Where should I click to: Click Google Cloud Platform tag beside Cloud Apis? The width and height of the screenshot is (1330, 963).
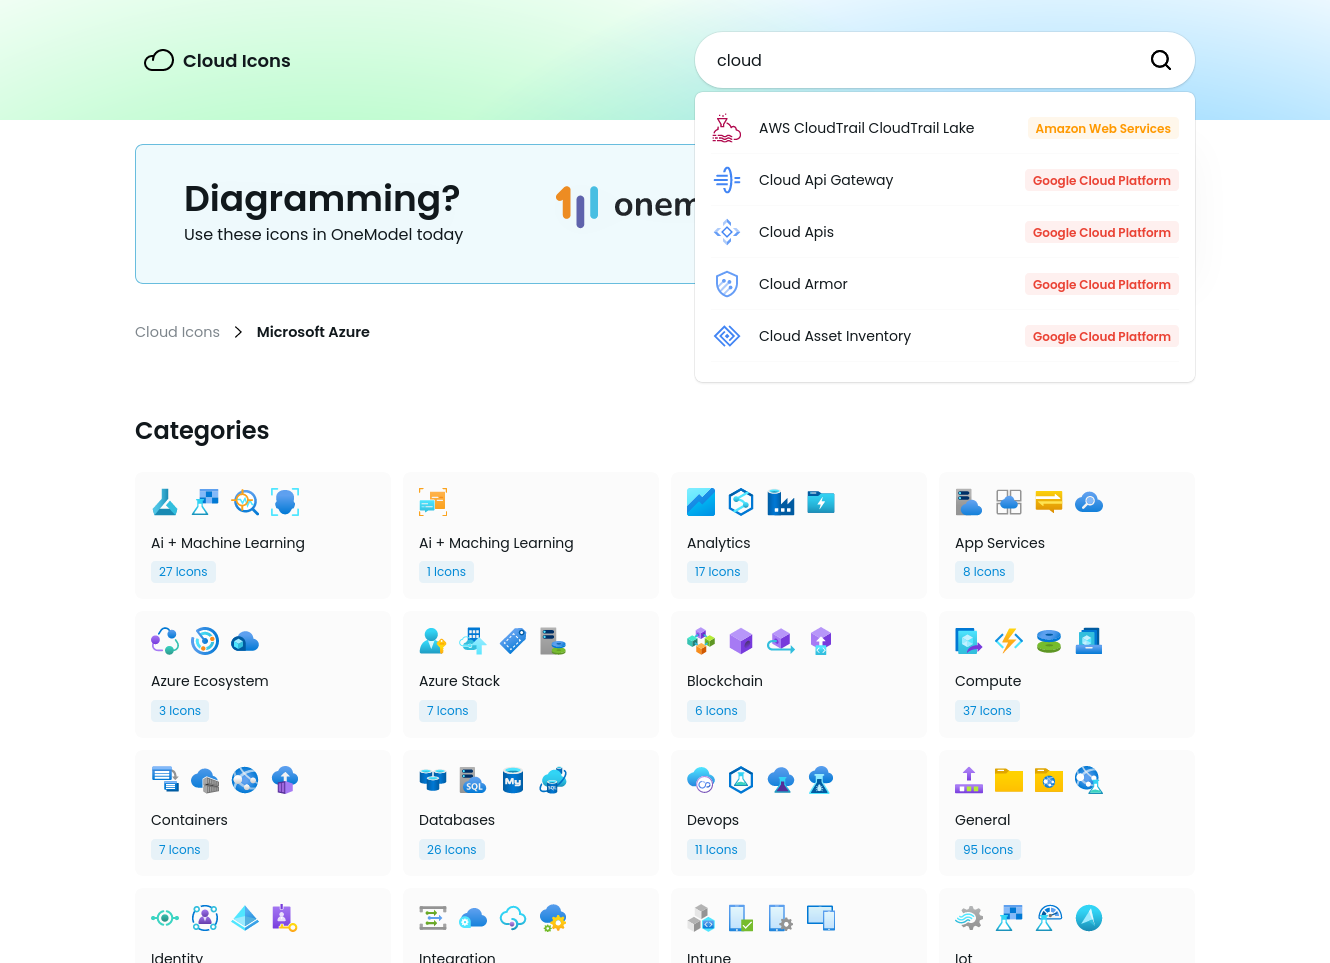point(1102,232)
